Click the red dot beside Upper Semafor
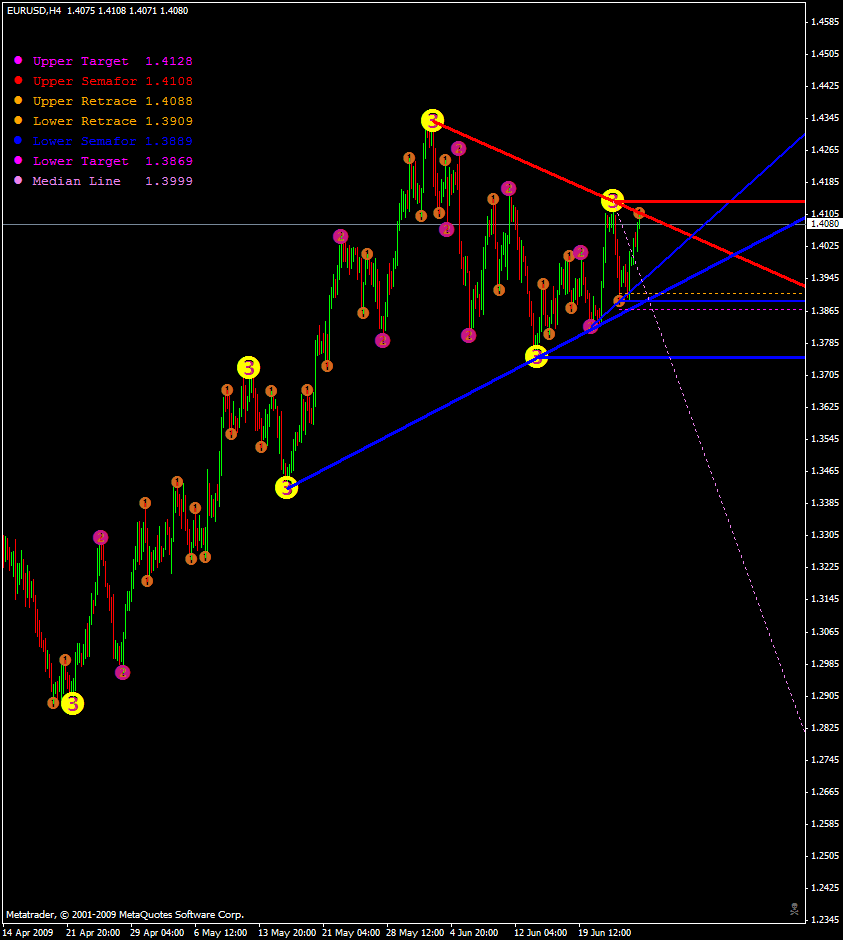This screenshot has height=940, width=843. click(18, 80)
